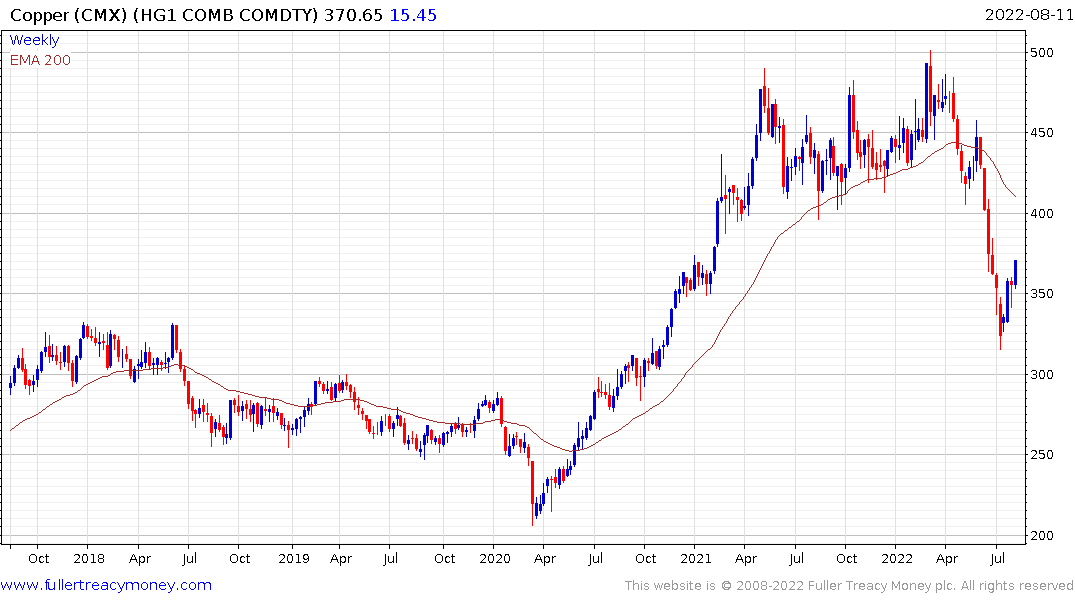Click the 450 price axis label
1075x600 pixels.
(1041, 133)
